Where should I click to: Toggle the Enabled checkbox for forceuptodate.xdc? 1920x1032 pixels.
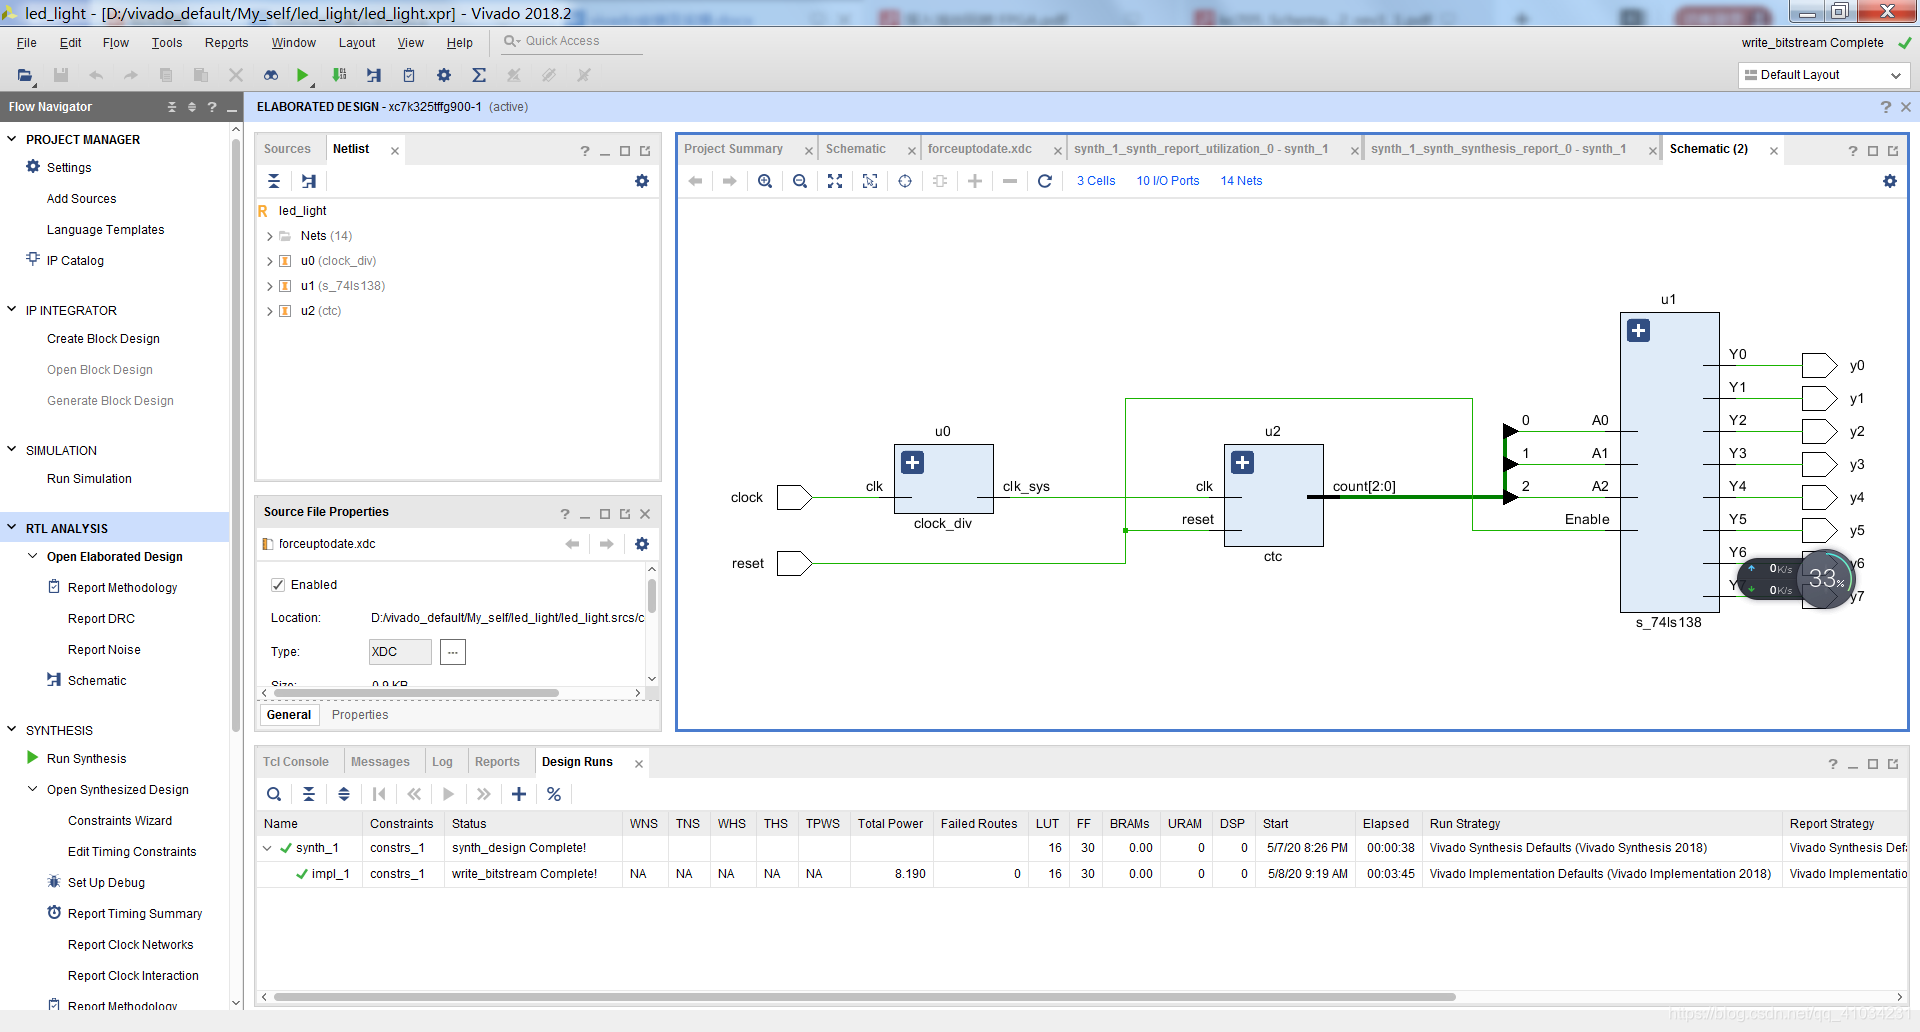point(278,585)
